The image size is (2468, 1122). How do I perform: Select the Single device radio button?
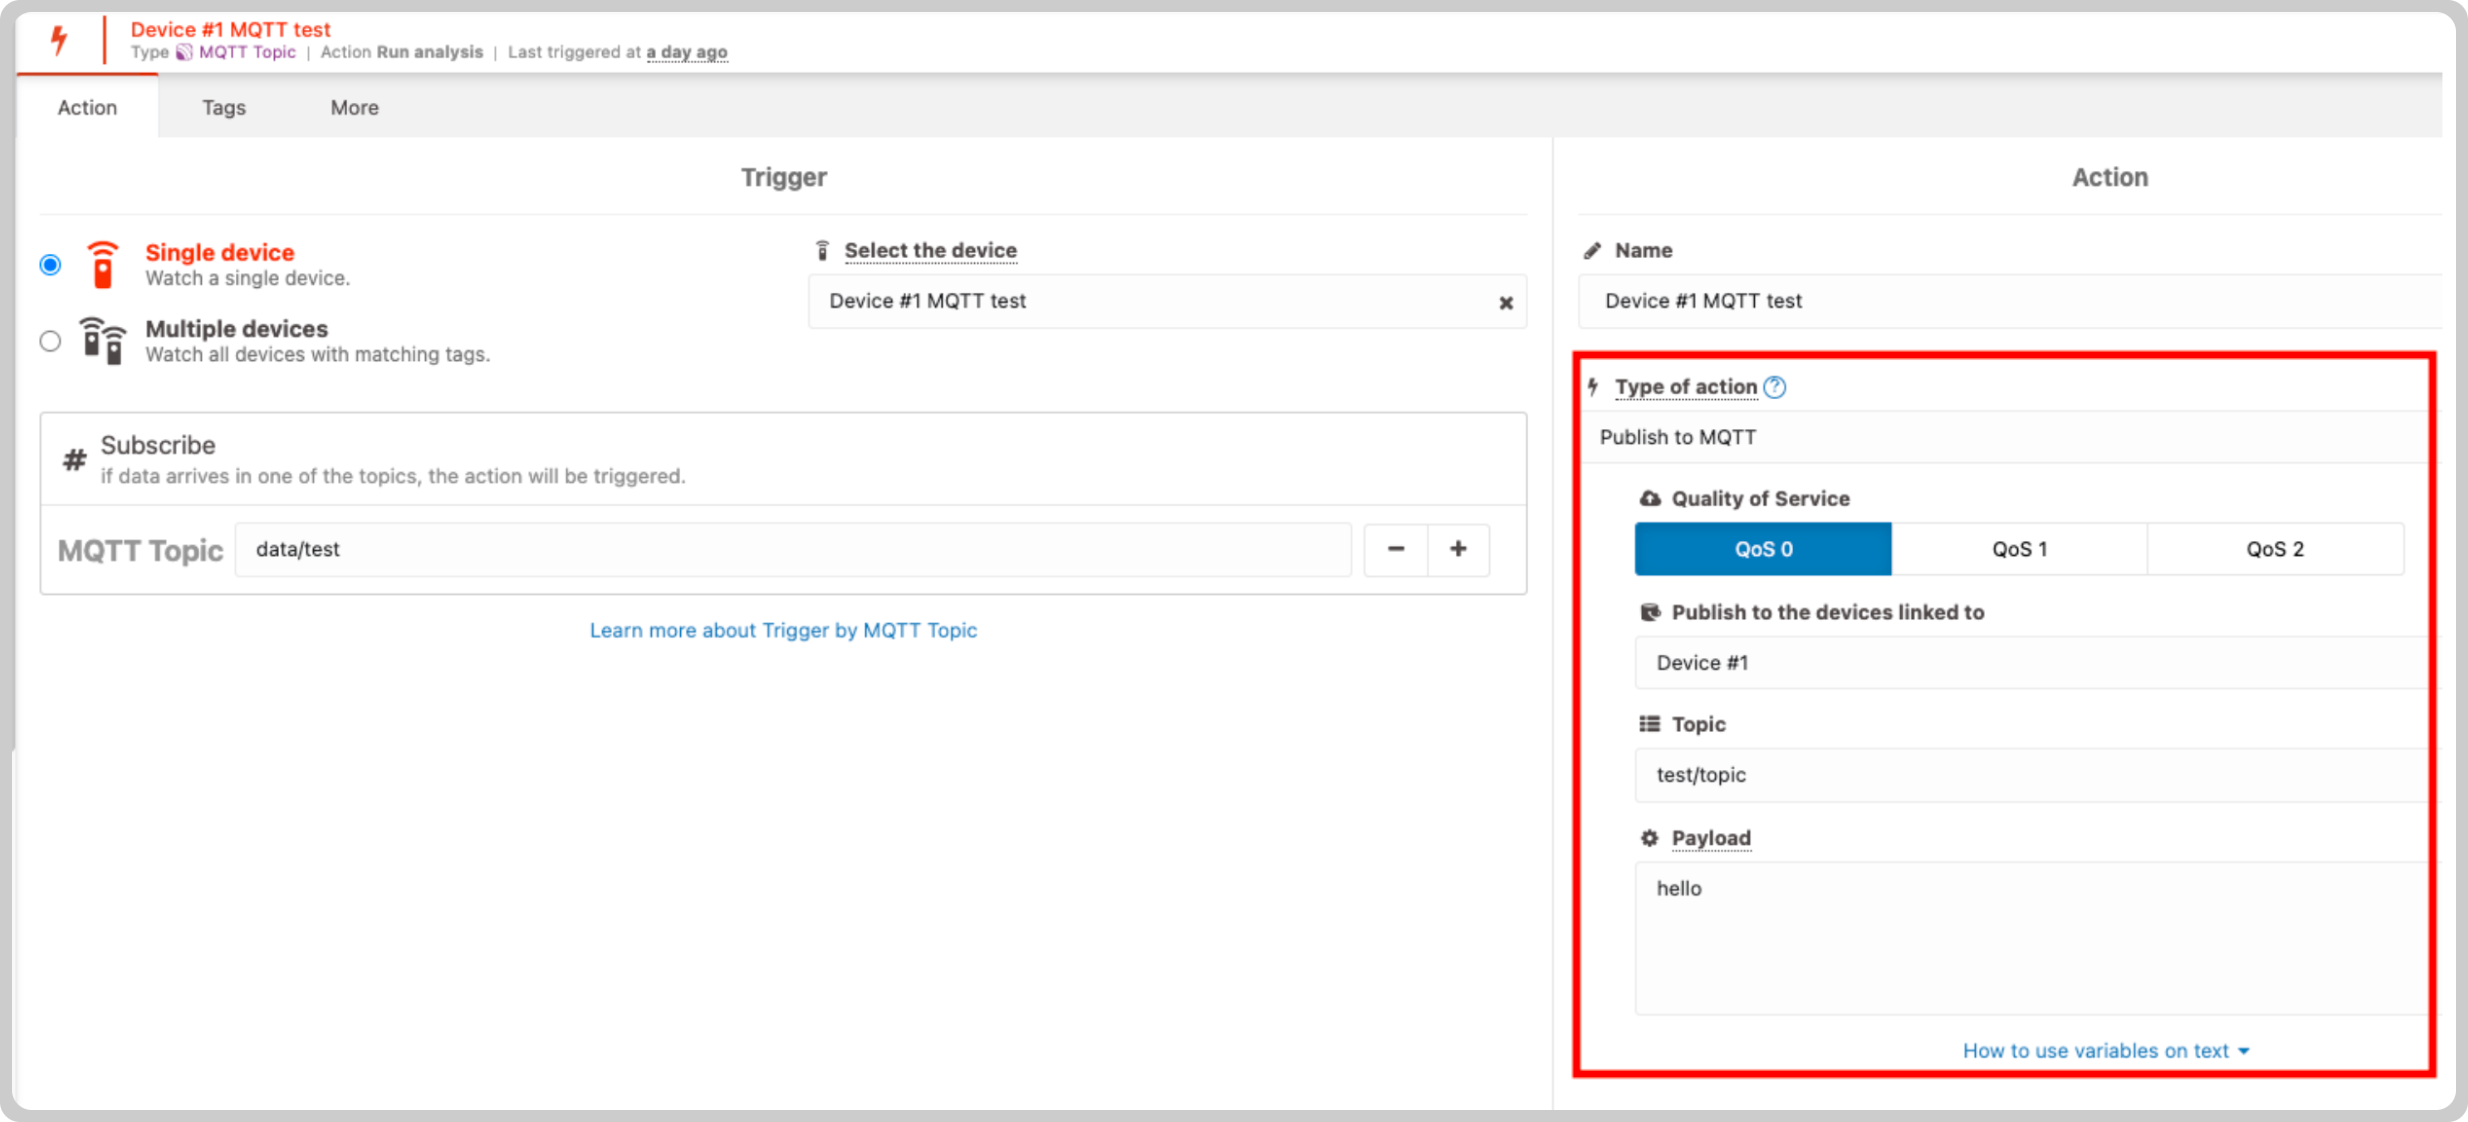point(50,265)
